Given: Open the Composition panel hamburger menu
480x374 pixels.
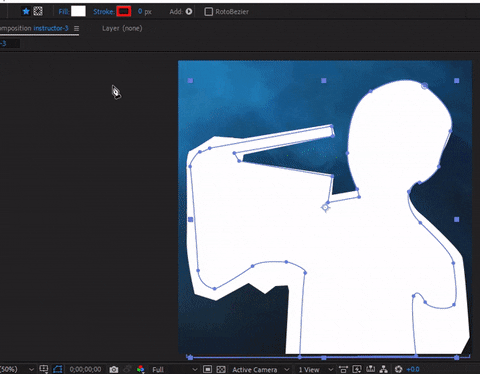Looking at the screenshot, I should (76, 29).
